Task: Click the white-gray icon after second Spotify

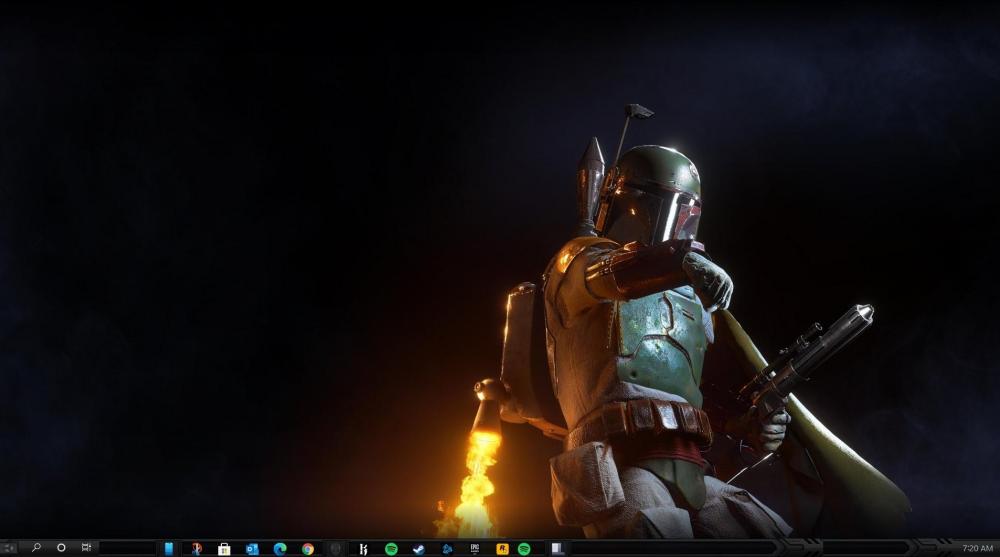Action: click(x=553, y=548)
